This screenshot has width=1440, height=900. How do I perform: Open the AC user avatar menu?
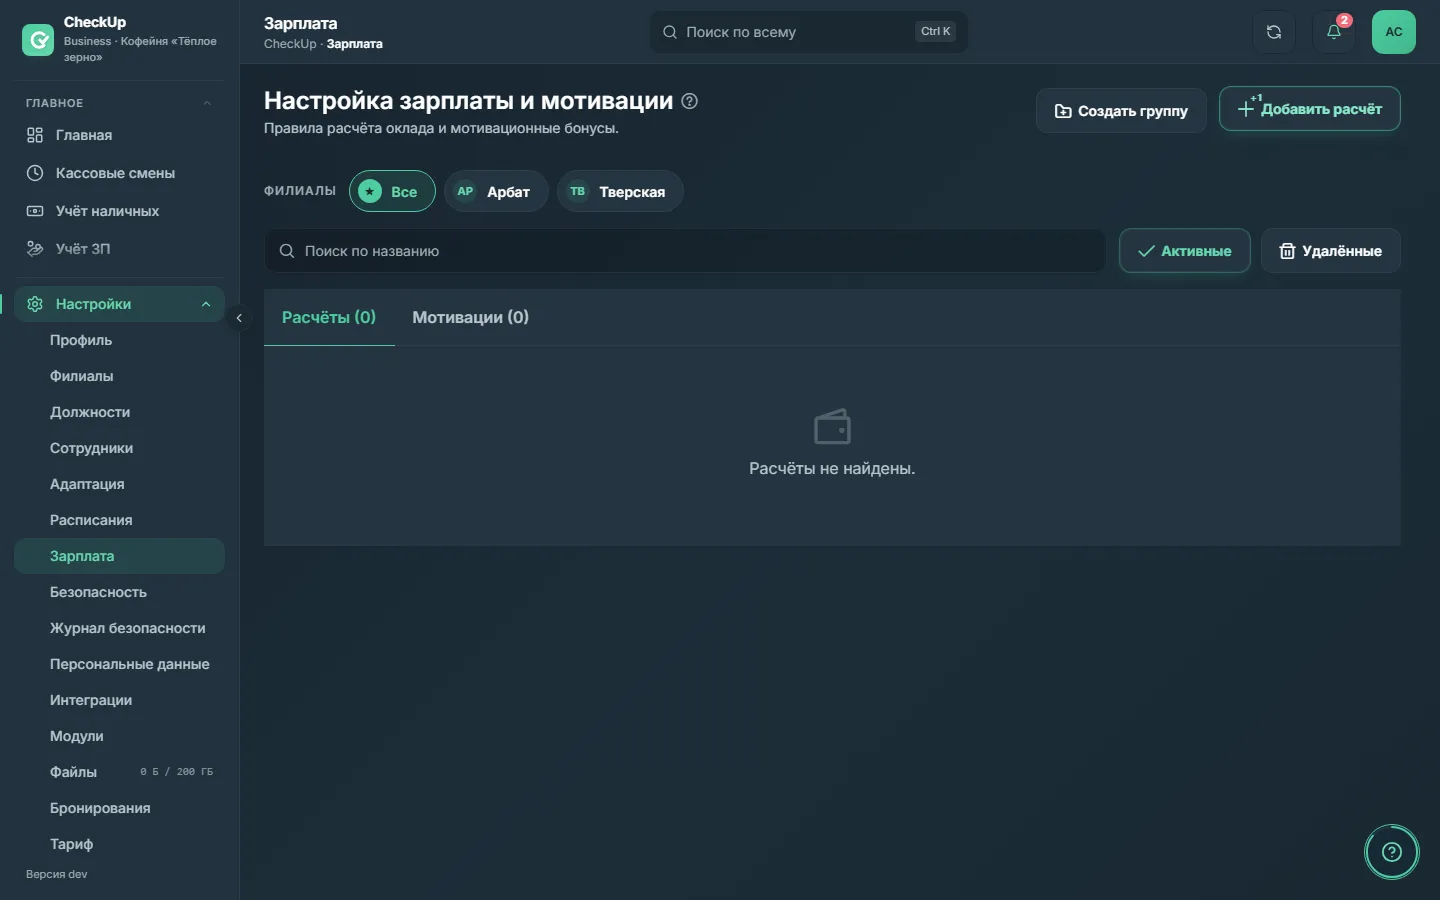click(x=1394, y=32)
